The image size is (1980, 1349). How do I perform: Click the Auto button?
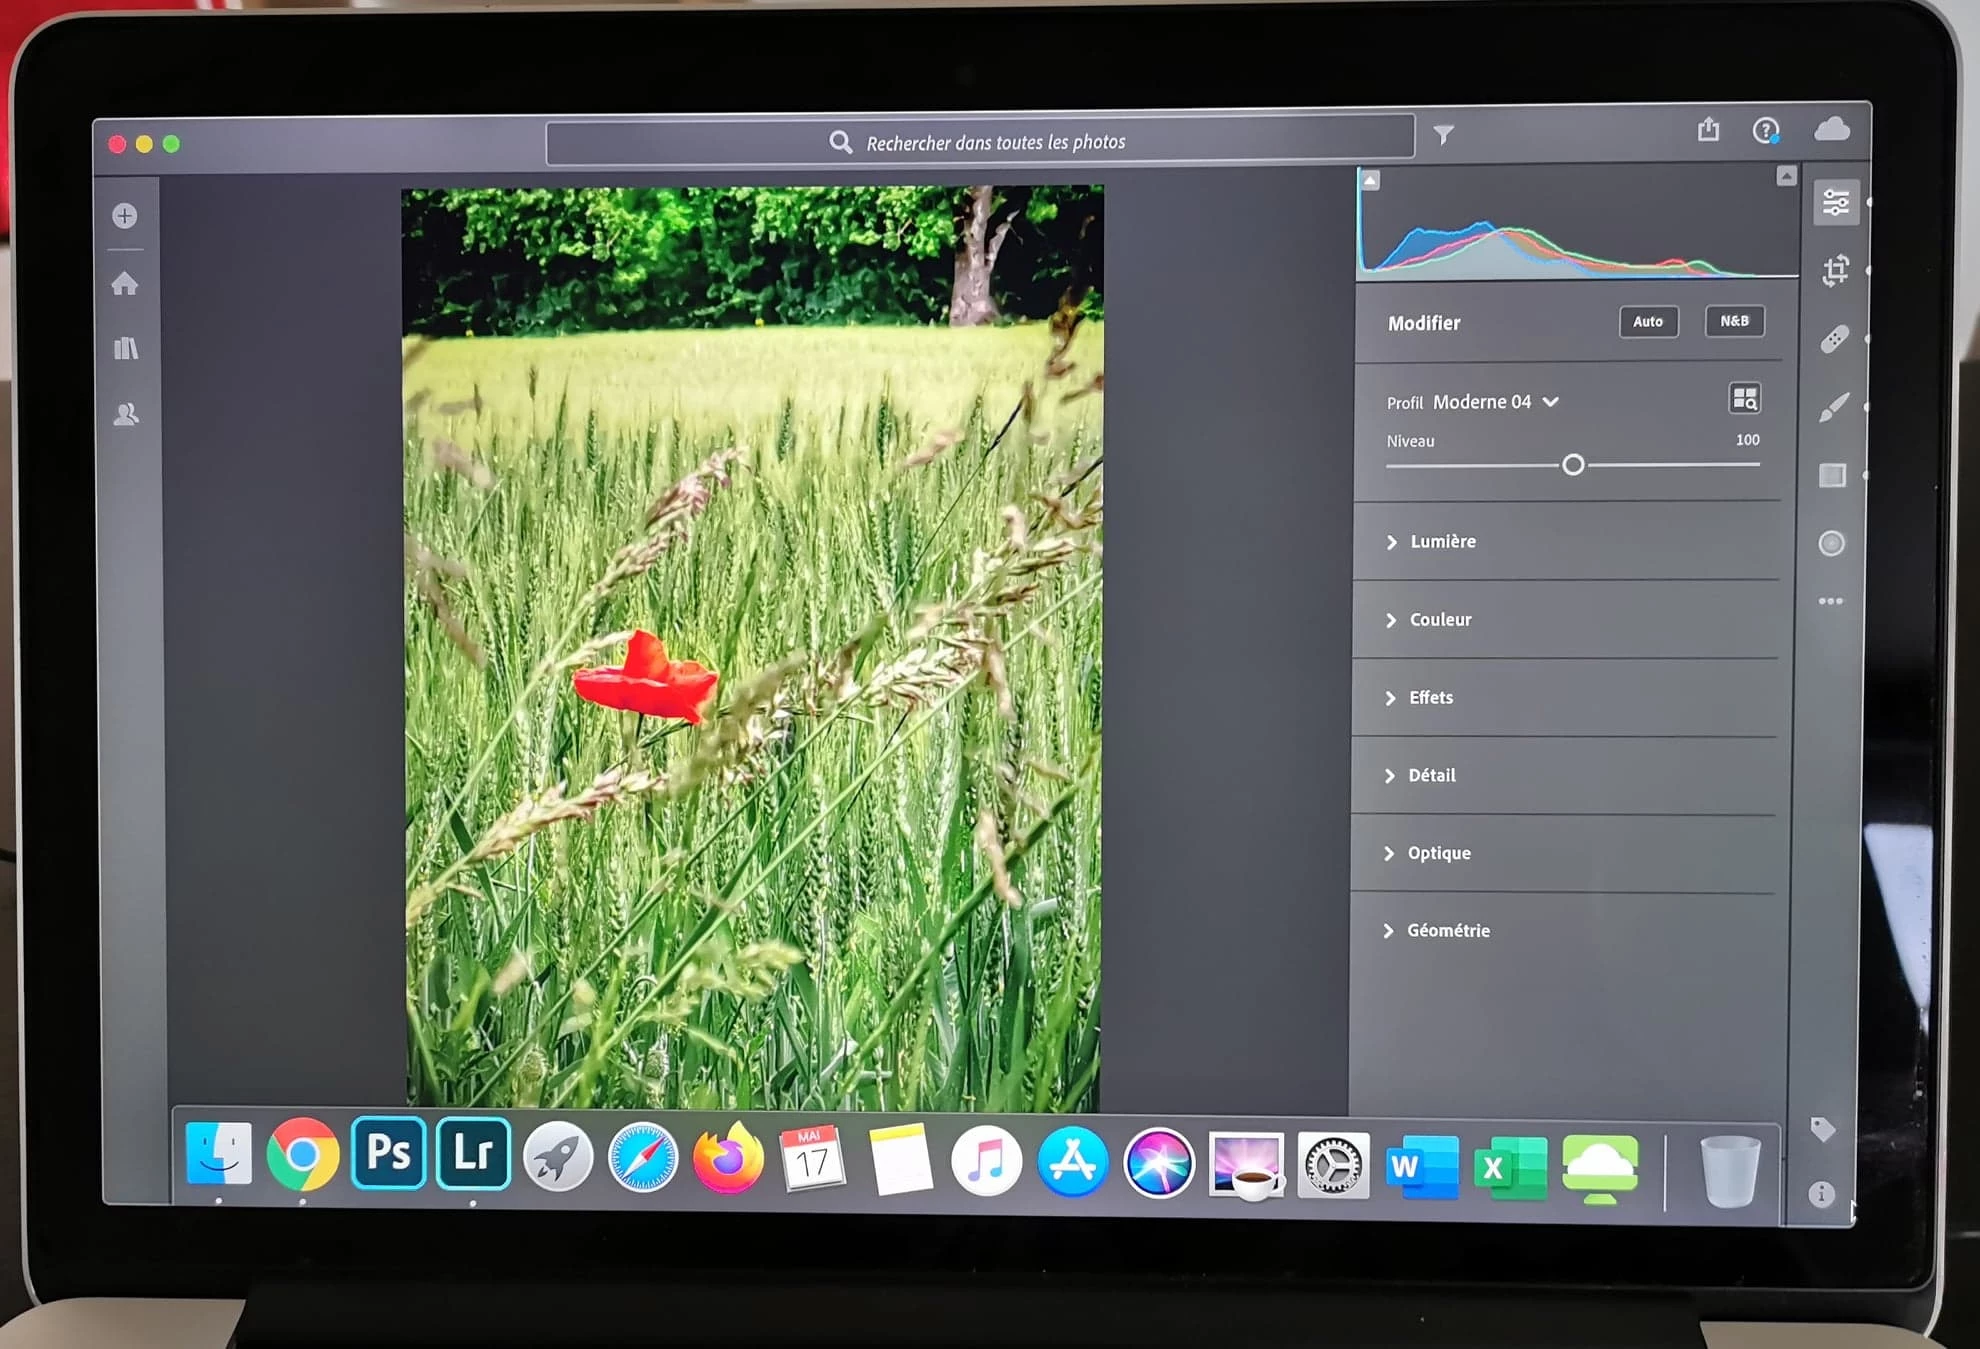click(x=1648, y=322)
